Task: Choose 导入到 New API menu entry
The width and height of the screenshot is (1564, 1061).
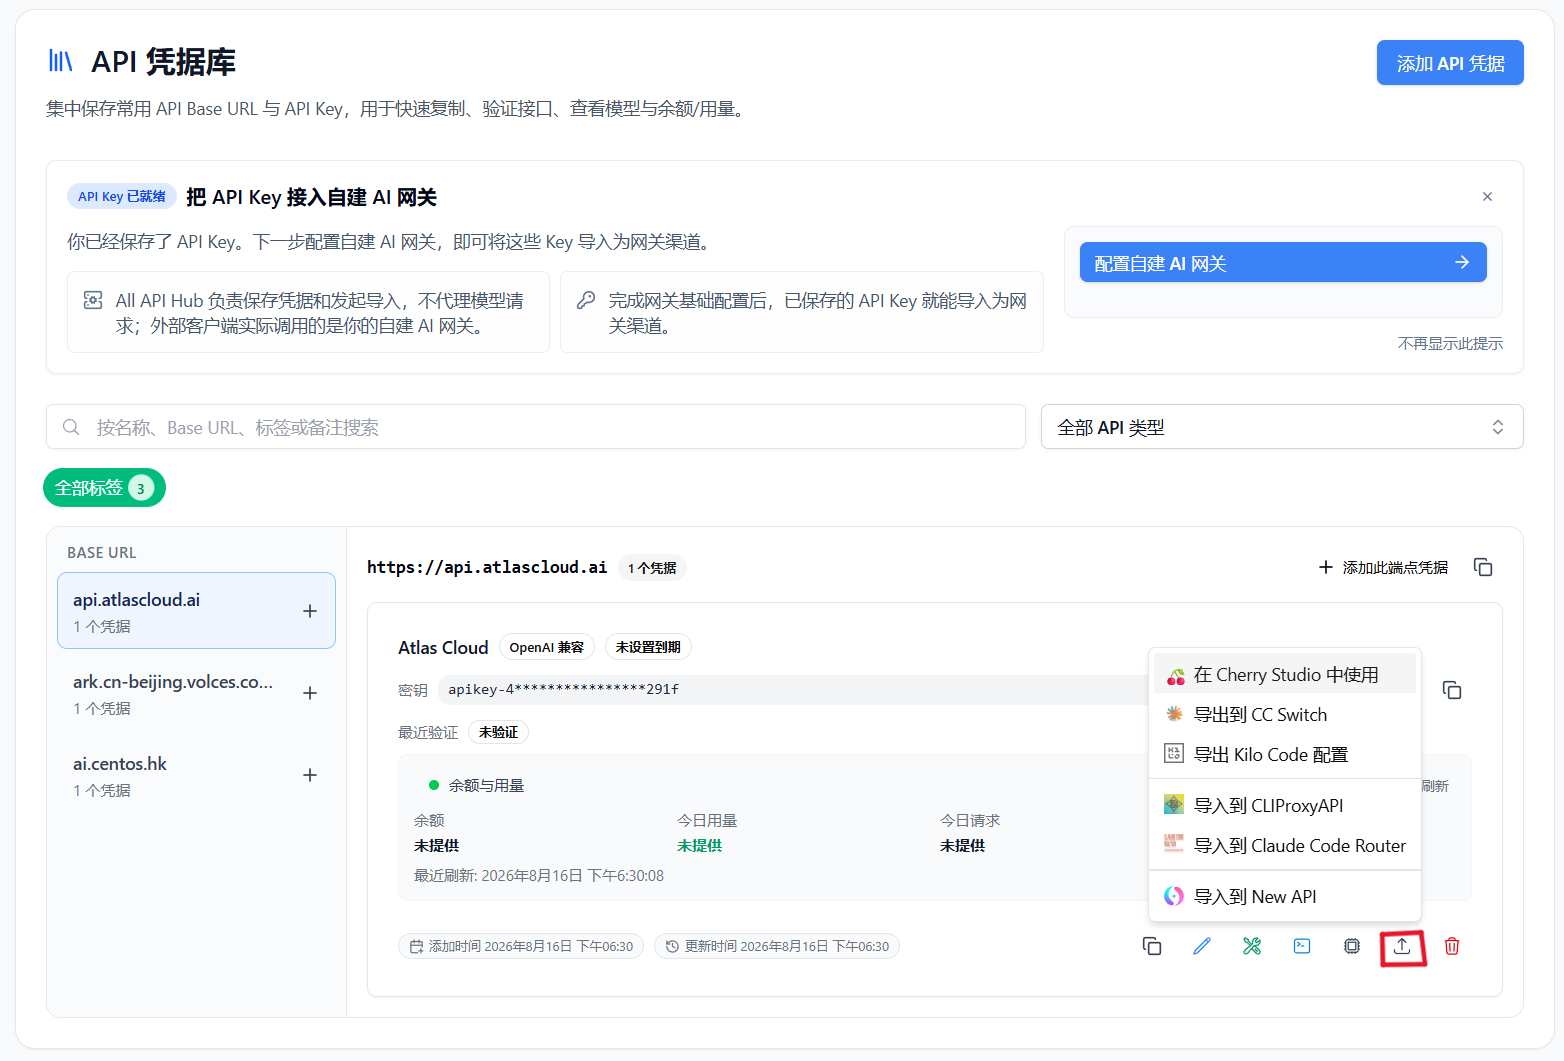Action: [1285, 896]
